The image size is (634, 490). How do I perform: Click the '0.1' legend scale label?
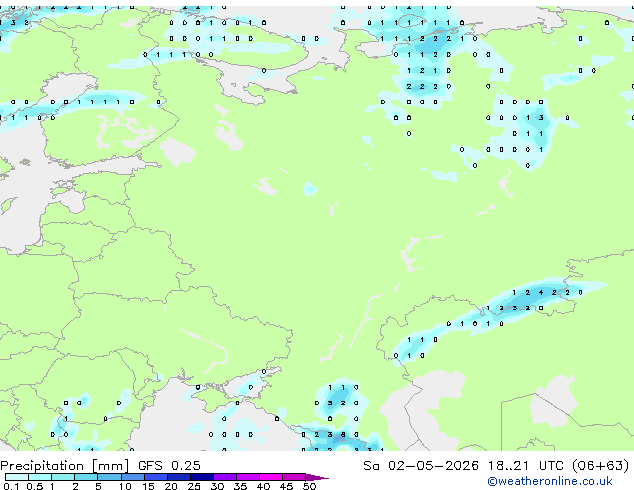[11, 486]
